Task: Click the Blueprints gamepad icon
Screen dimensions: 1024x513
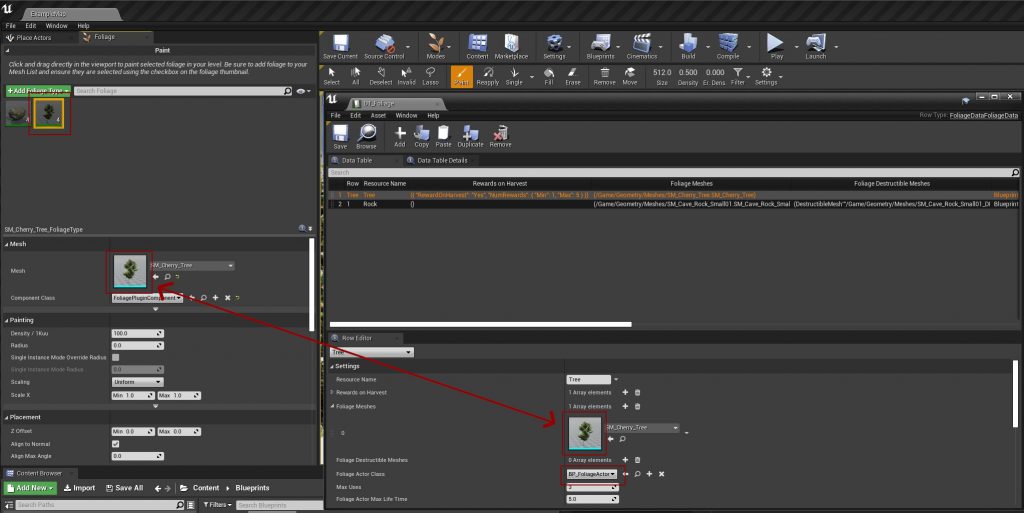Action: (600, 46)
